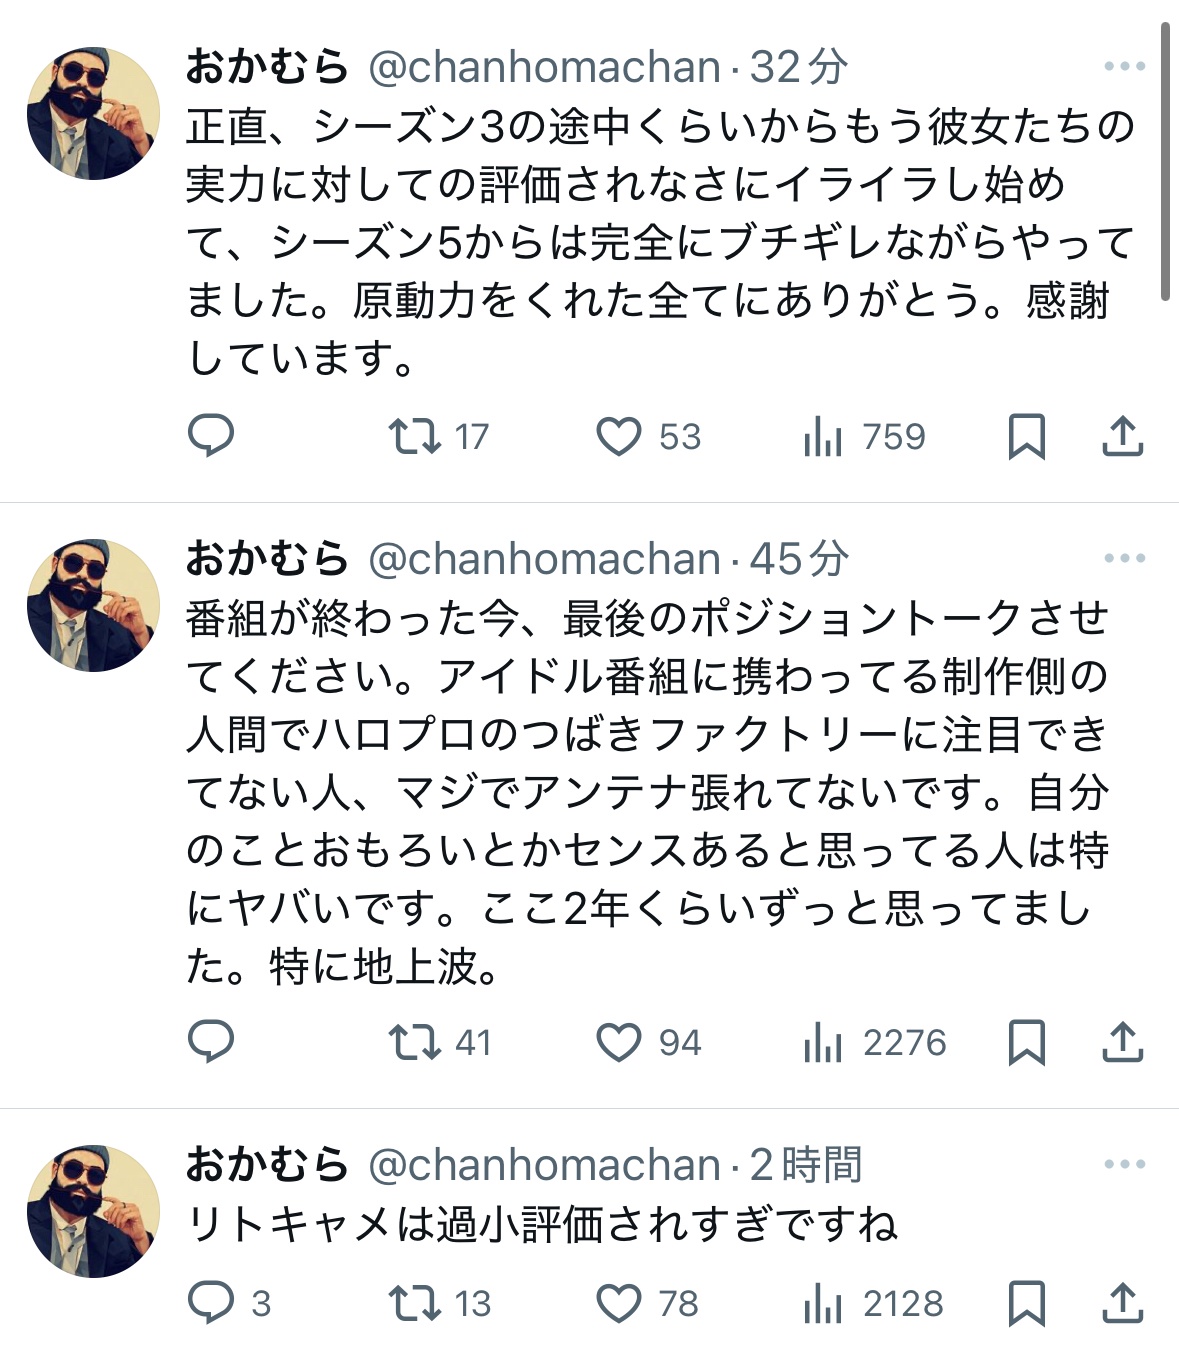The image size is (1179, 1357).
Task: Retweet the post with 17 reposts
Action: point(415,436)
